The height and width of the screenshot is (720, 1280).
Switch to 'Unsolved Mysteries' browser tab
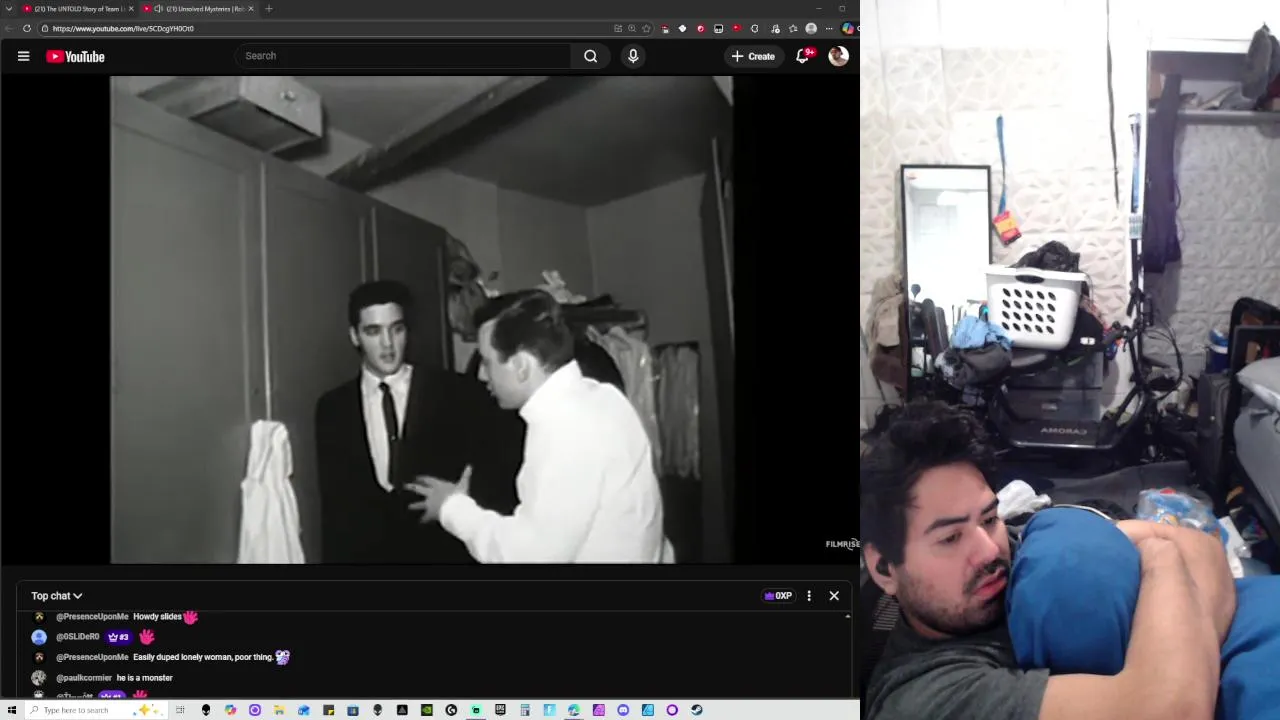tap(199, 9)
